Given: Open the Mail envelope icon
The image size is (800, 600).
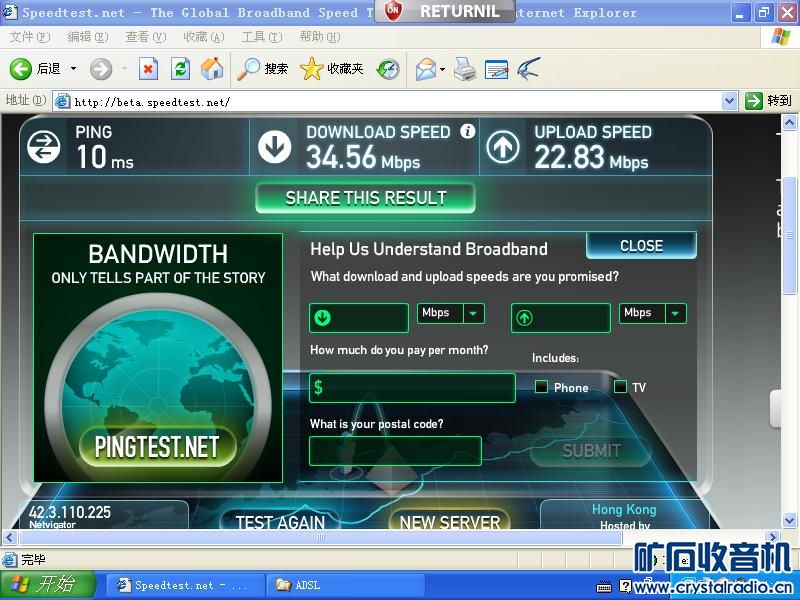Looking at the screenshot, I should coord(426,69).
